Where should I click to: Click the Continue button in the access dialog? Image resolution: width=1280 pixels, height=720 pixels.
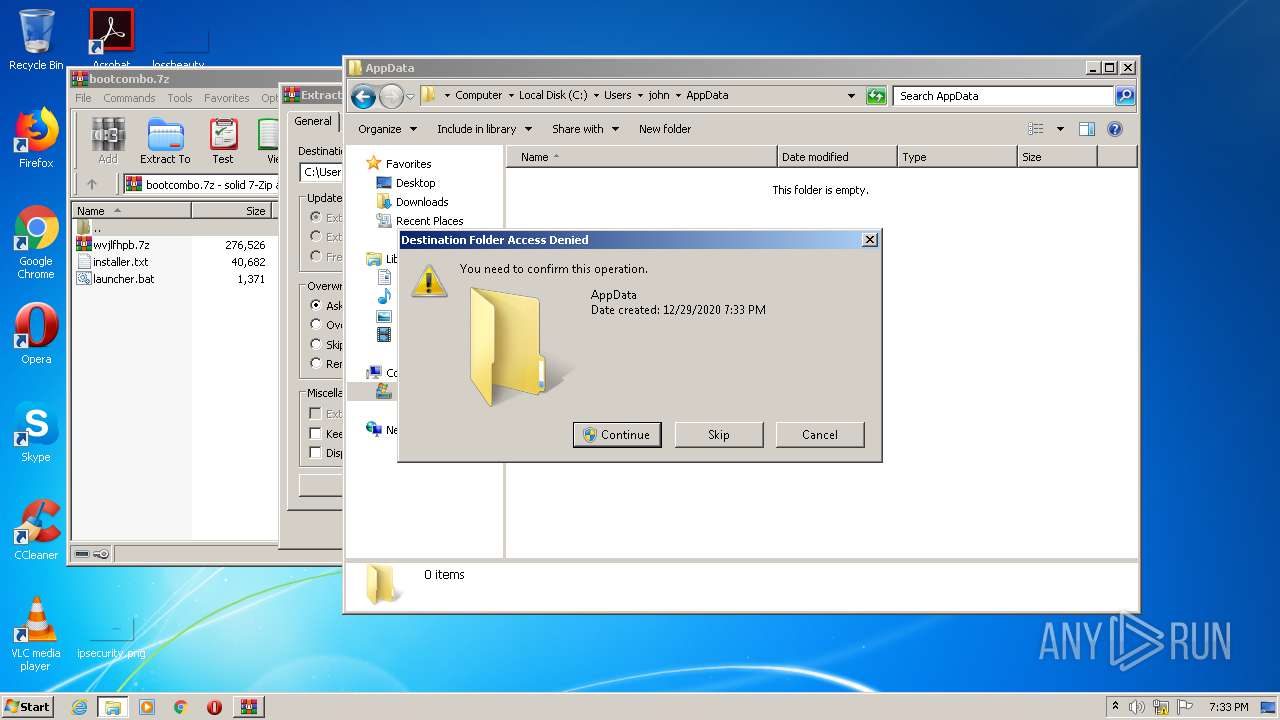[617, 434]
